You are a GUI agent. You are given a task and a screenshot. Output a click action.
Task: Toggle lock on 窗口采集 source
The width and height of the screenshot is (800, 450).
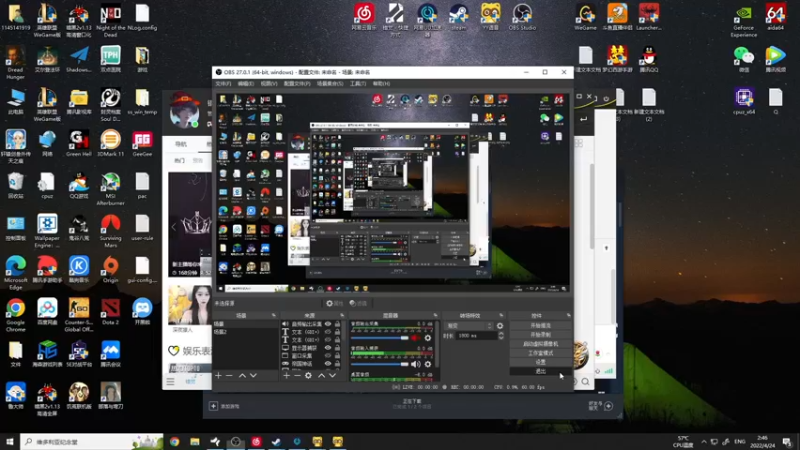pyautogui.click(x=337, y=356)
